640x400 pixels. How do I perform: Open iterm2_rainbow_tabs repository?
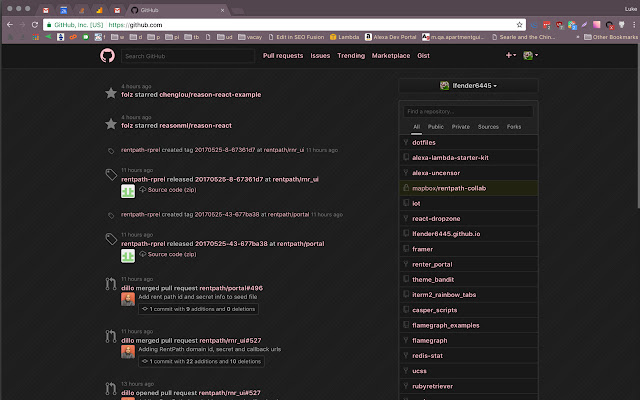pyautogui.click(x=444, y=295)
